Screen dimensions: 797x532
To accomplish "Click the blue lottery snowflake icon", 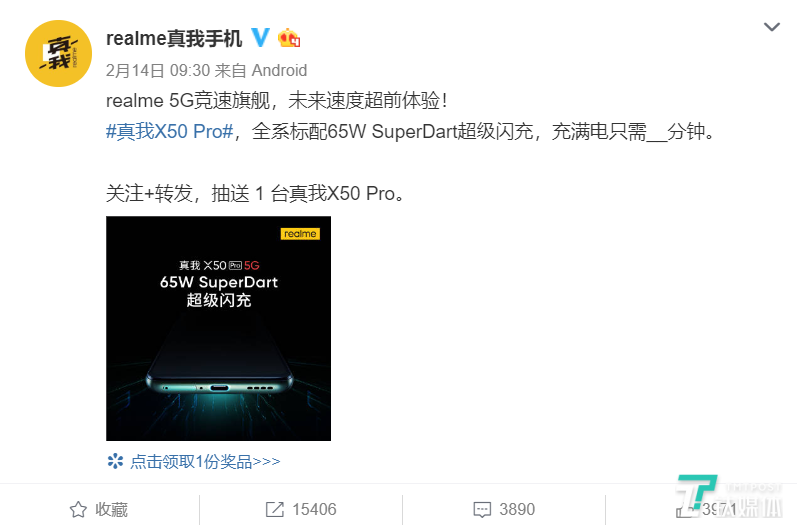I will pyautogui.click(x=115, y=461).
